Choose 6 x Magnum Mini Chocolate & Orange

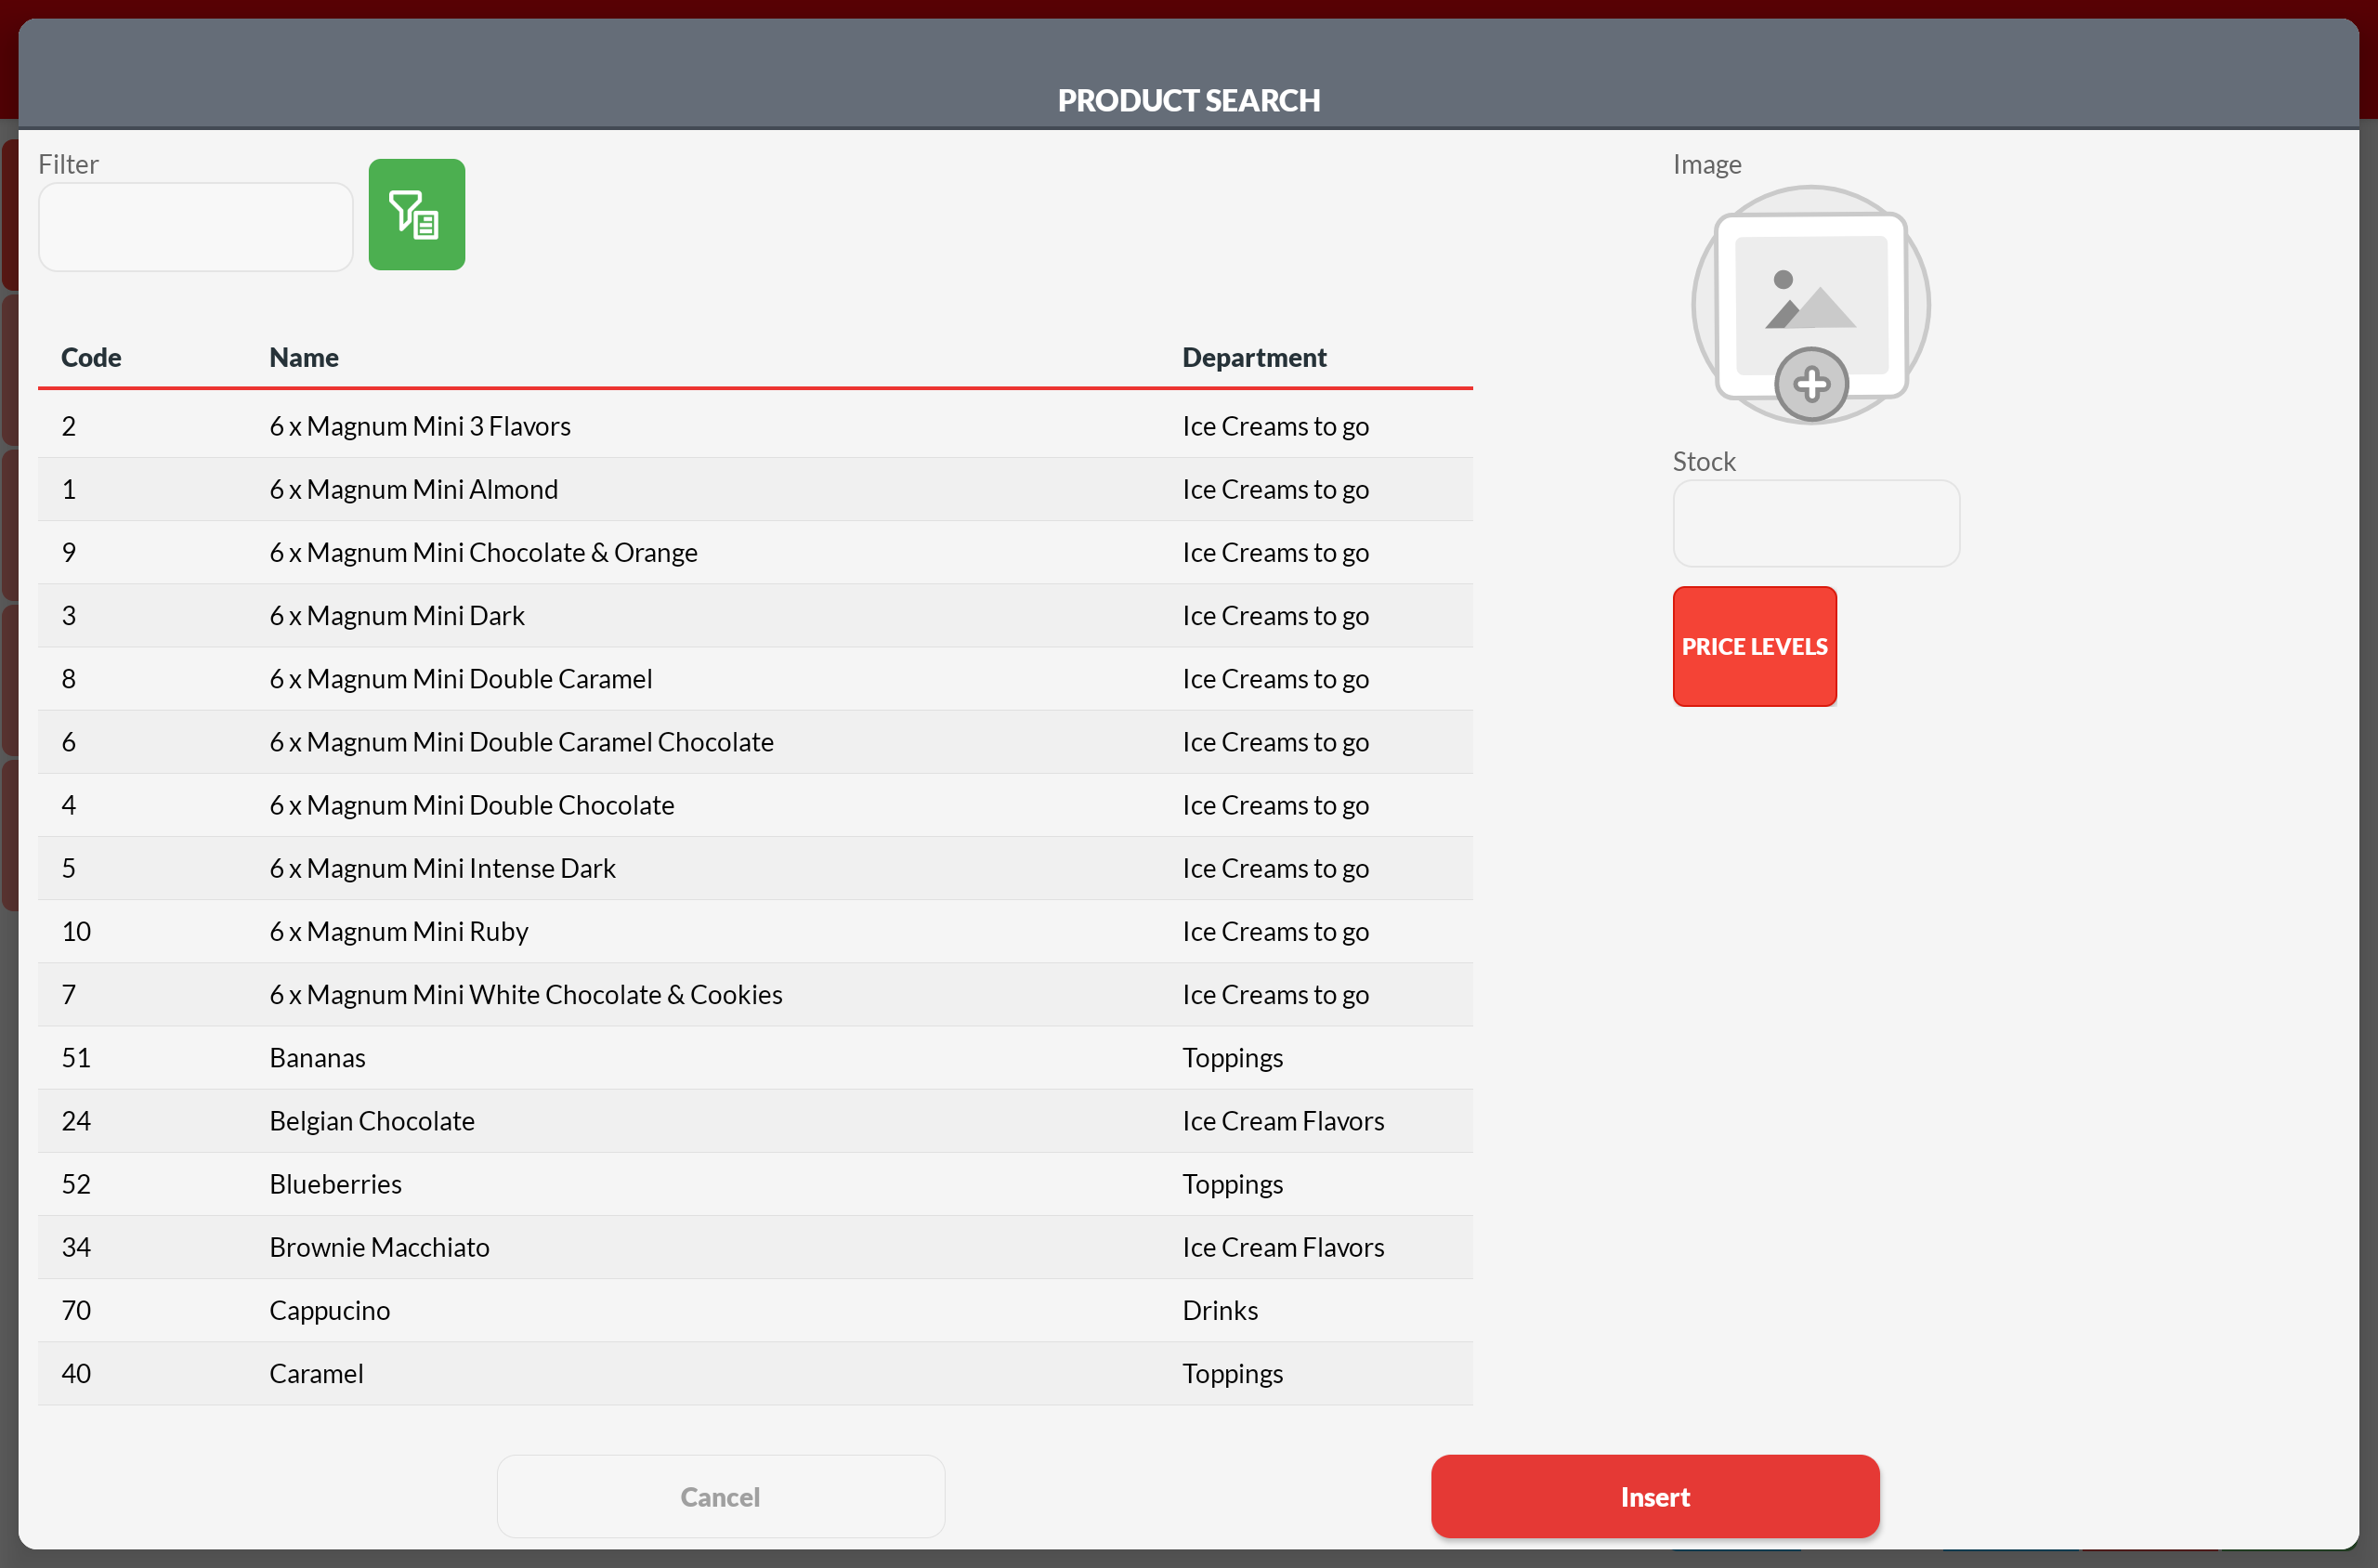[x=483, y=552]
